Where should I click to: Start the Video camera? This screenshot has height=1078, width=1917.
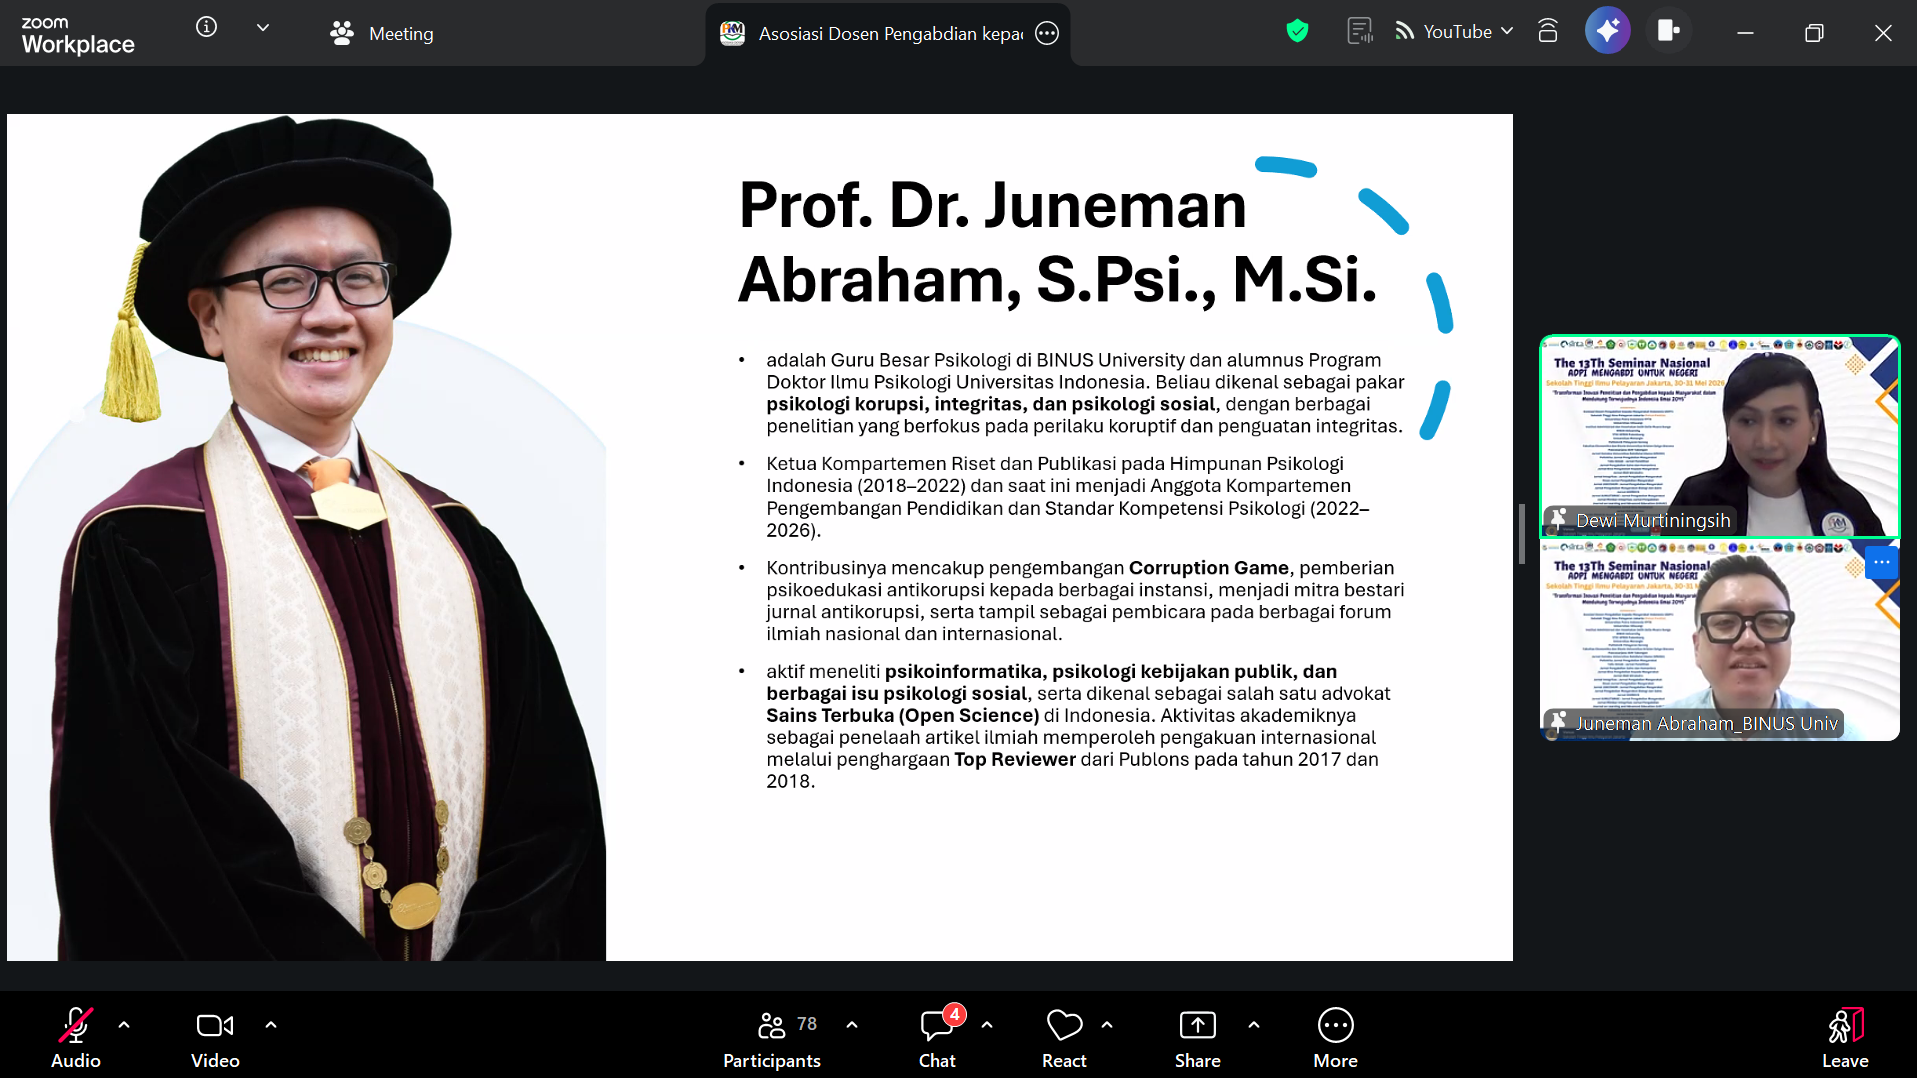pos(215,1038)
